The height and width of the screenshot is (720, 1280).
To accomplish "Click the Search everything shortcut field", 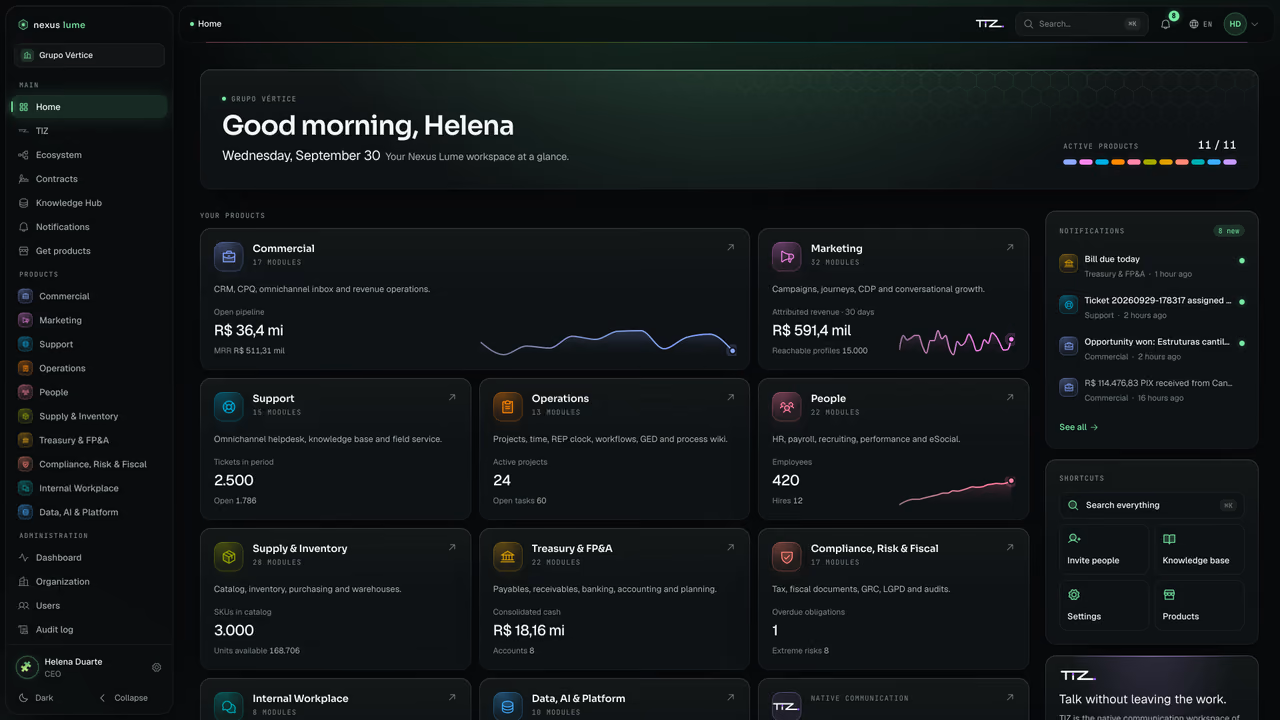I will 1152,505.
